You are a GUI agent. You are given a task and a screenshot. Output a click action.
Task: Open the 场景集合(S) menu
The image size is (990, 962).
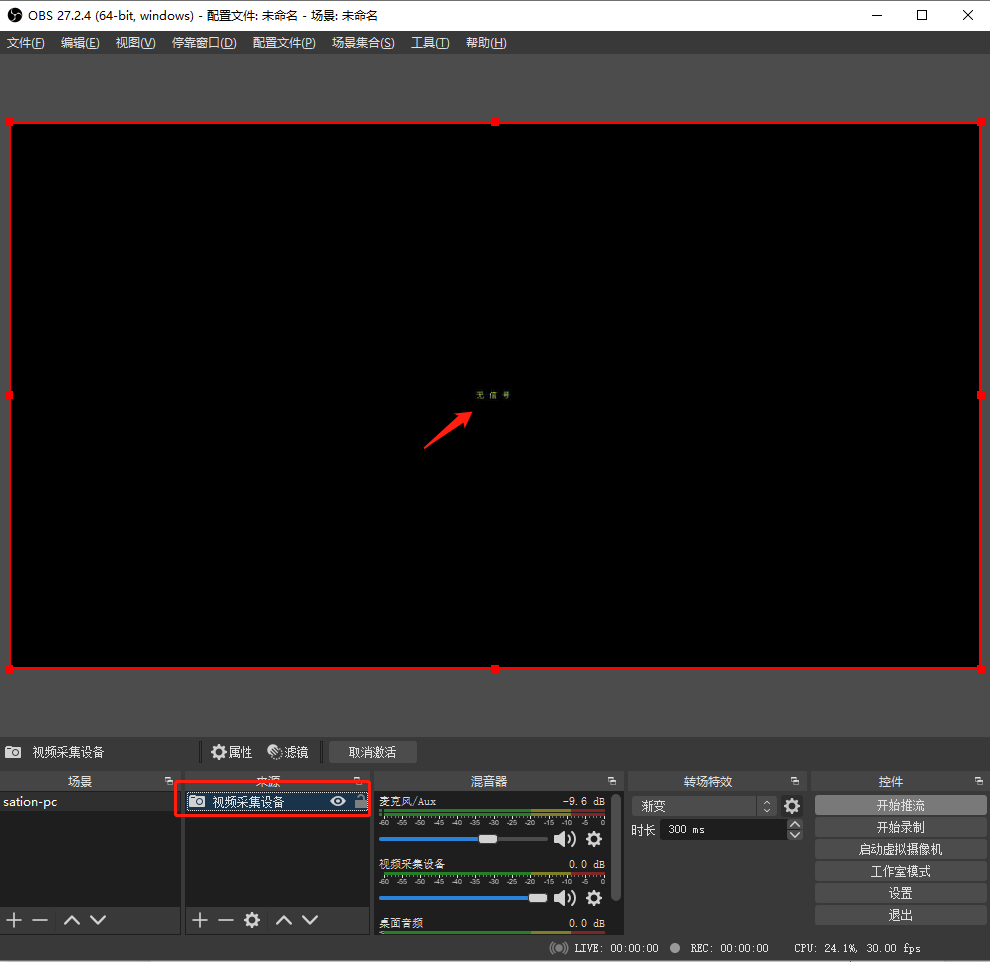click(363, 43)
